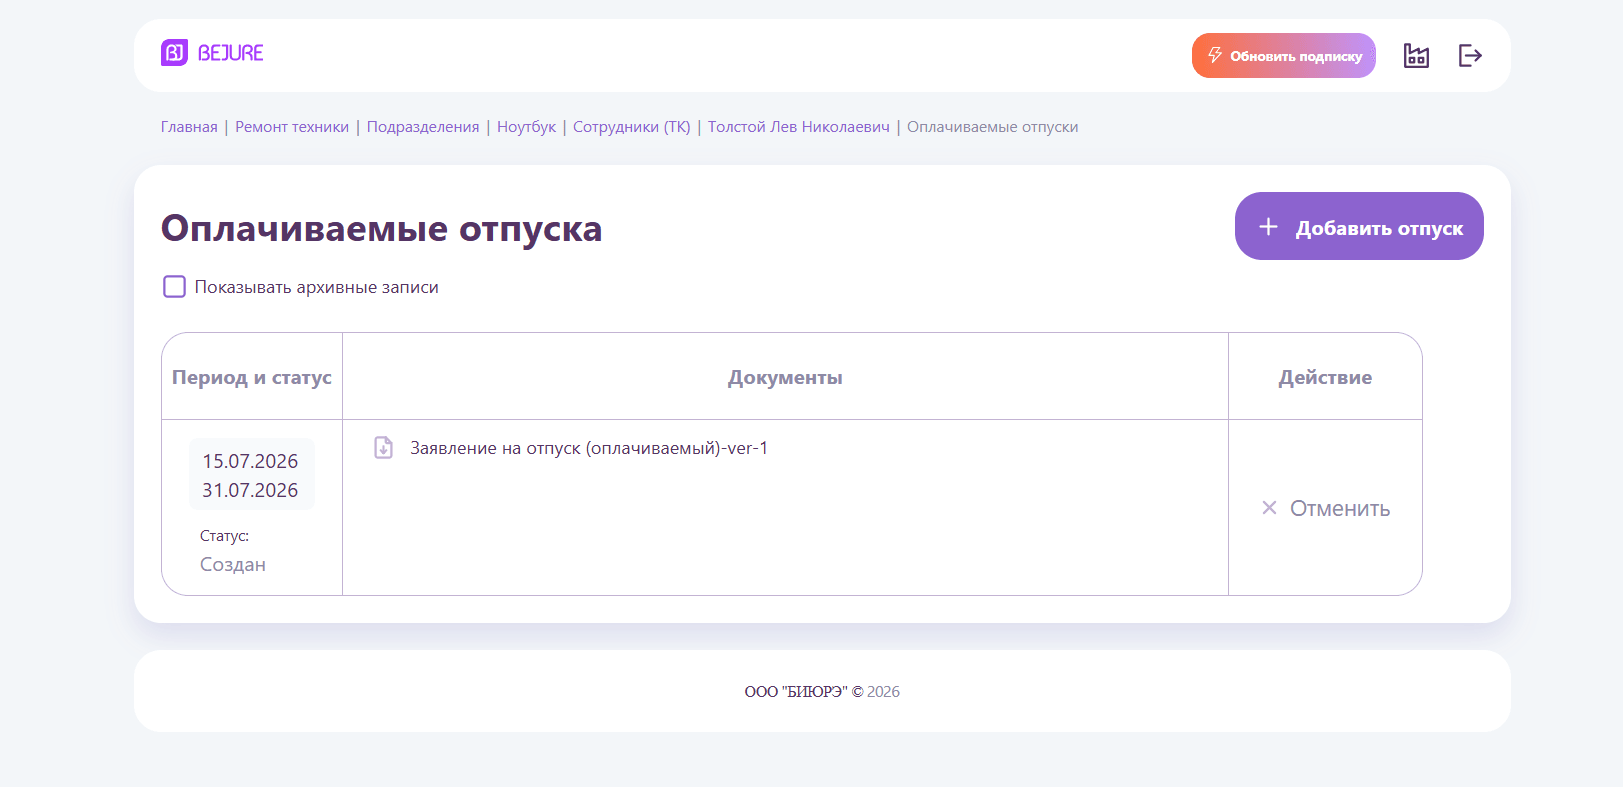Click the logout arrow icon
The width and height of the screenshot is (1623, 787).
[x=1470, y=55]
